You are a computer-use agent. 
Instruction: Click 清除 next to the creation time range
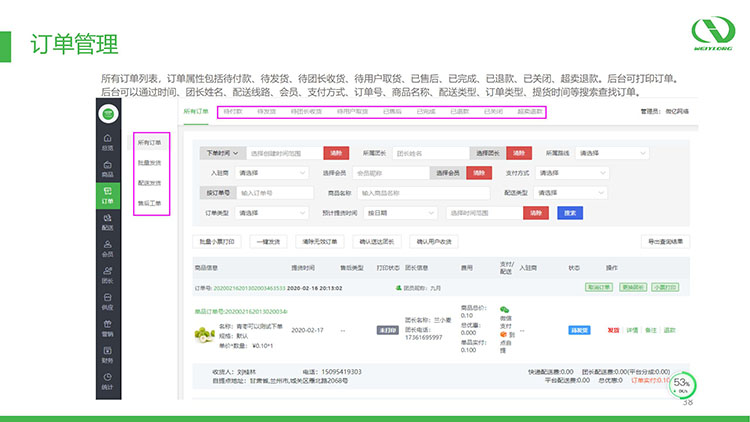coord(336,153)
